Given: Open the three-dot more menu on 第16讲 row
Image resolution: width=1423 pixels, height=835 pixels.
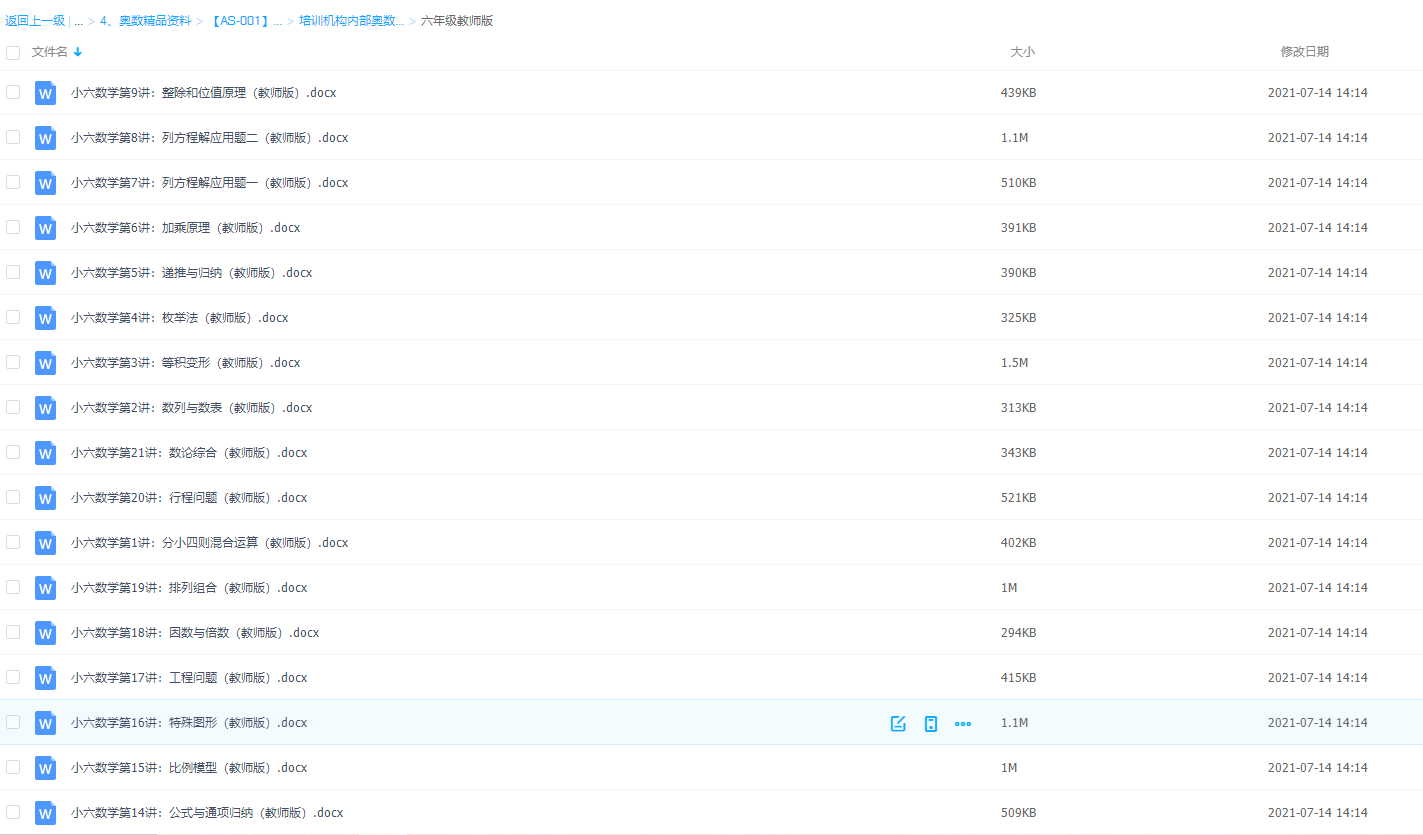Looking at the screenshot, I should pyautogui.click(x=963, y=723).
